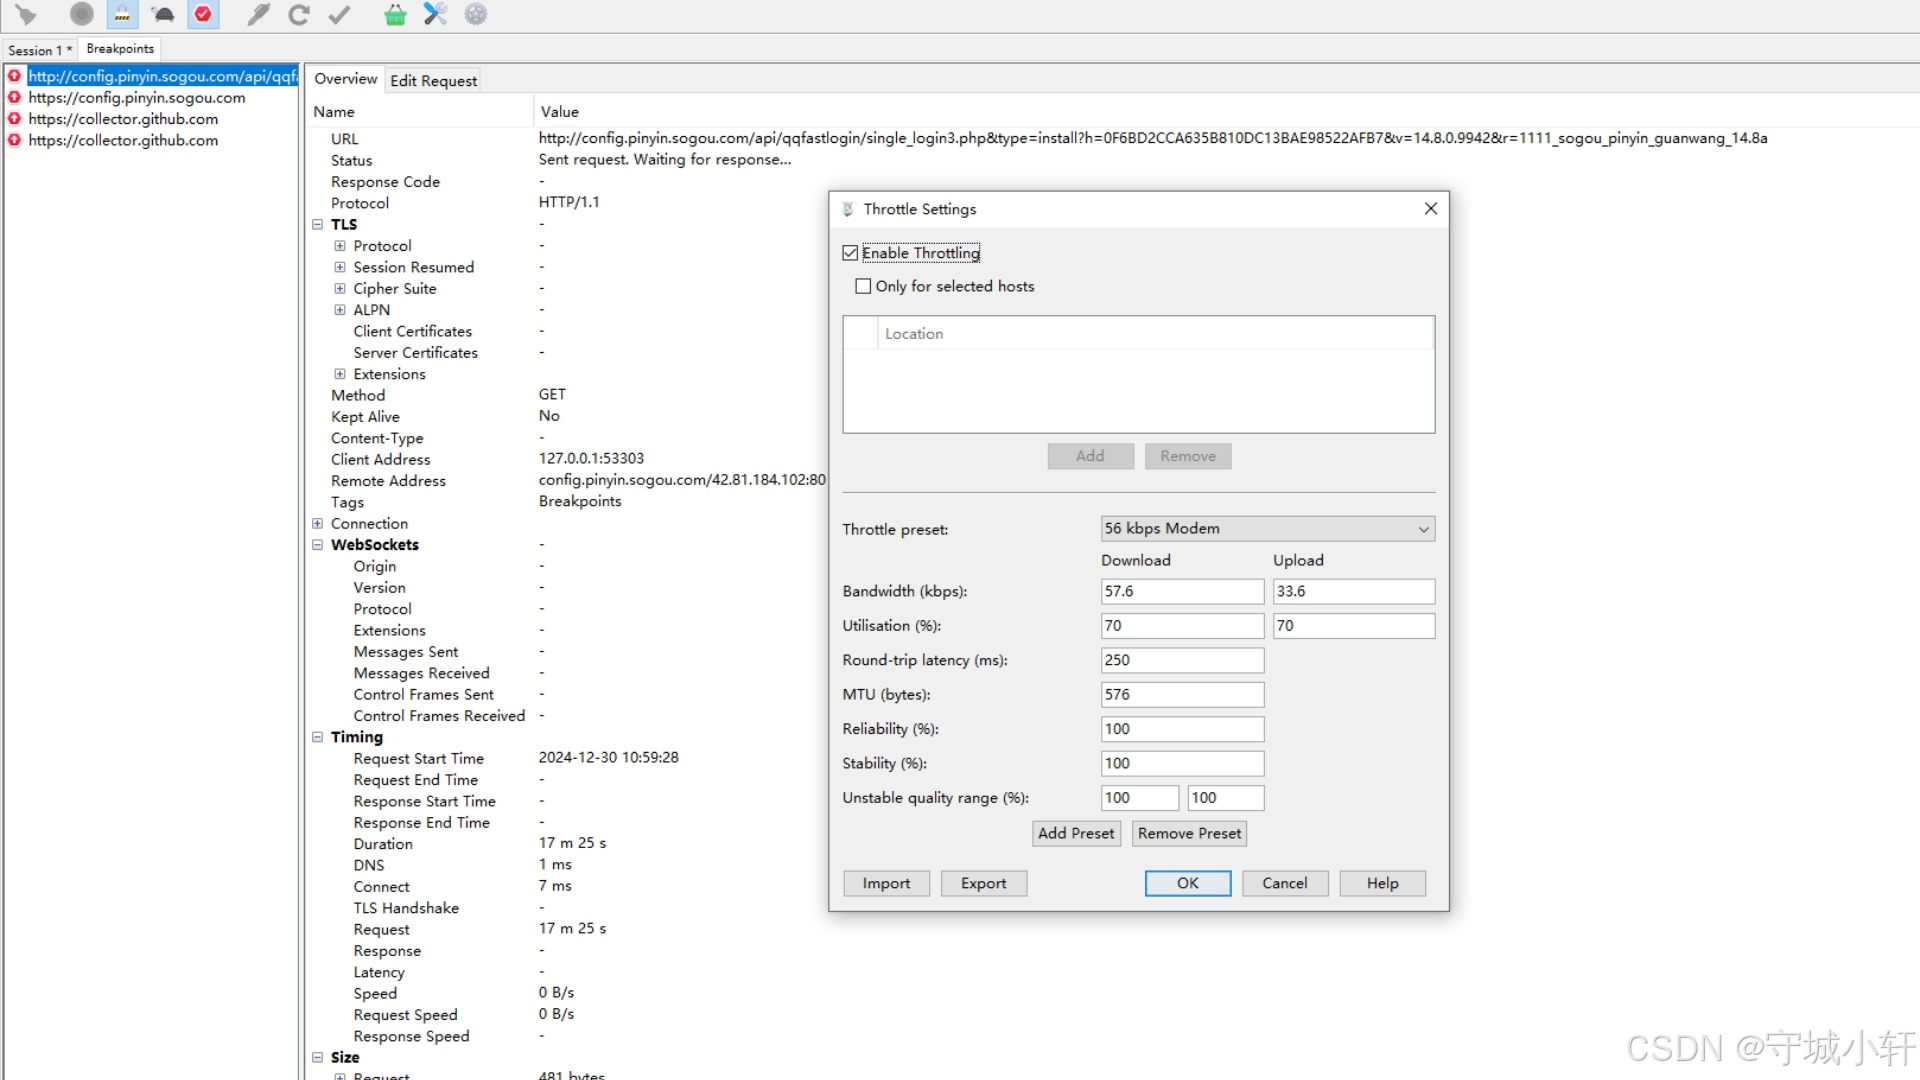Screen dimensions: 1920x1080
Task: Click the Add Preset button
Action: [1075, 833]
